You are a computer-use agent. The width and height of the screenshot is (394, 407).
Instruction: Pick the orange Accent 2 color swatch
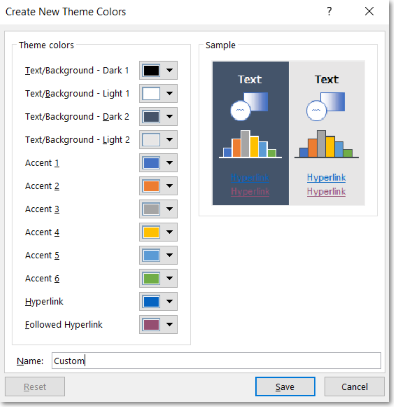151,186
